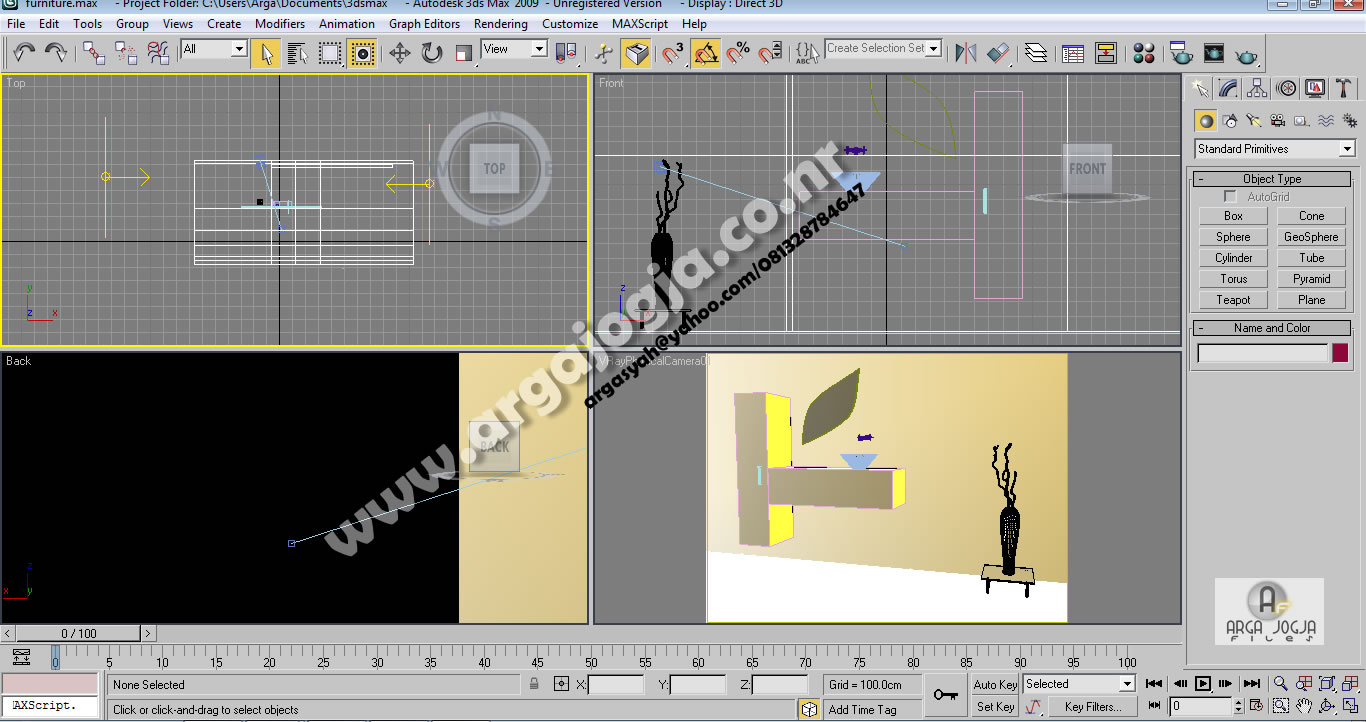1366x722 pixels.
Task: Open the Motion panel tab icon
Action: (x=1287, y=89)
